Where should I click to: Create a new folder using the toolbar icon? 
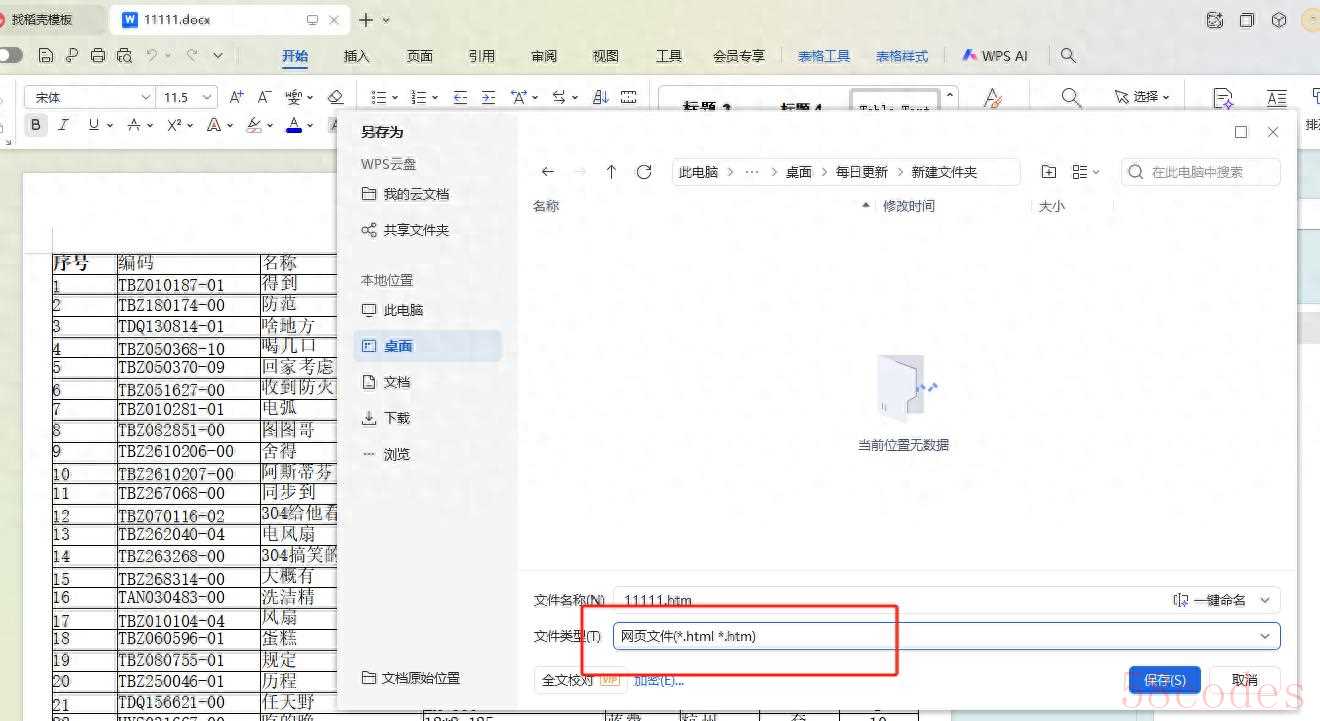(1048, 172)
